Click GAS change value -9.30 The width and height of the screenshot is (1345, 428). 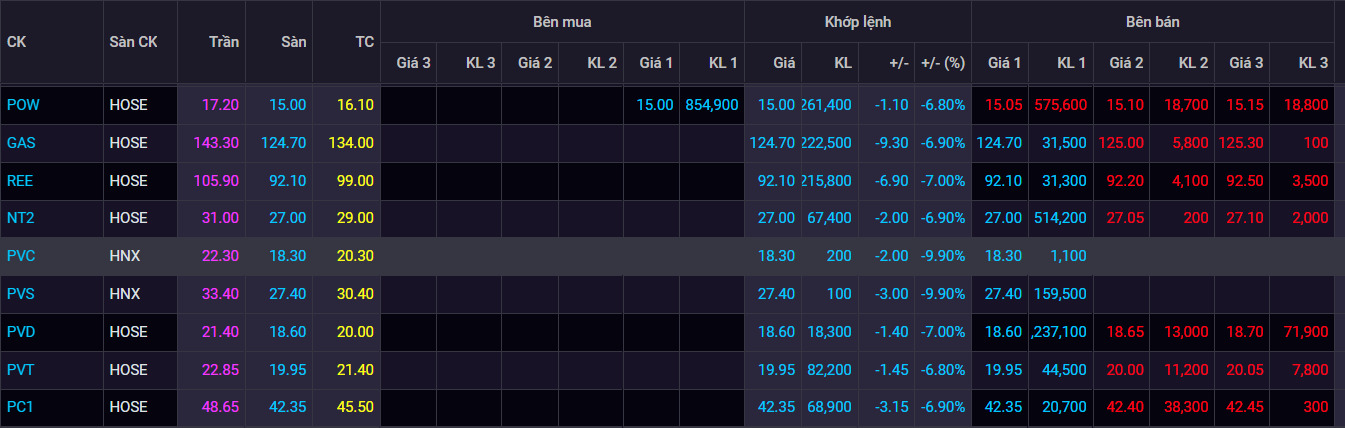(890, 143)
